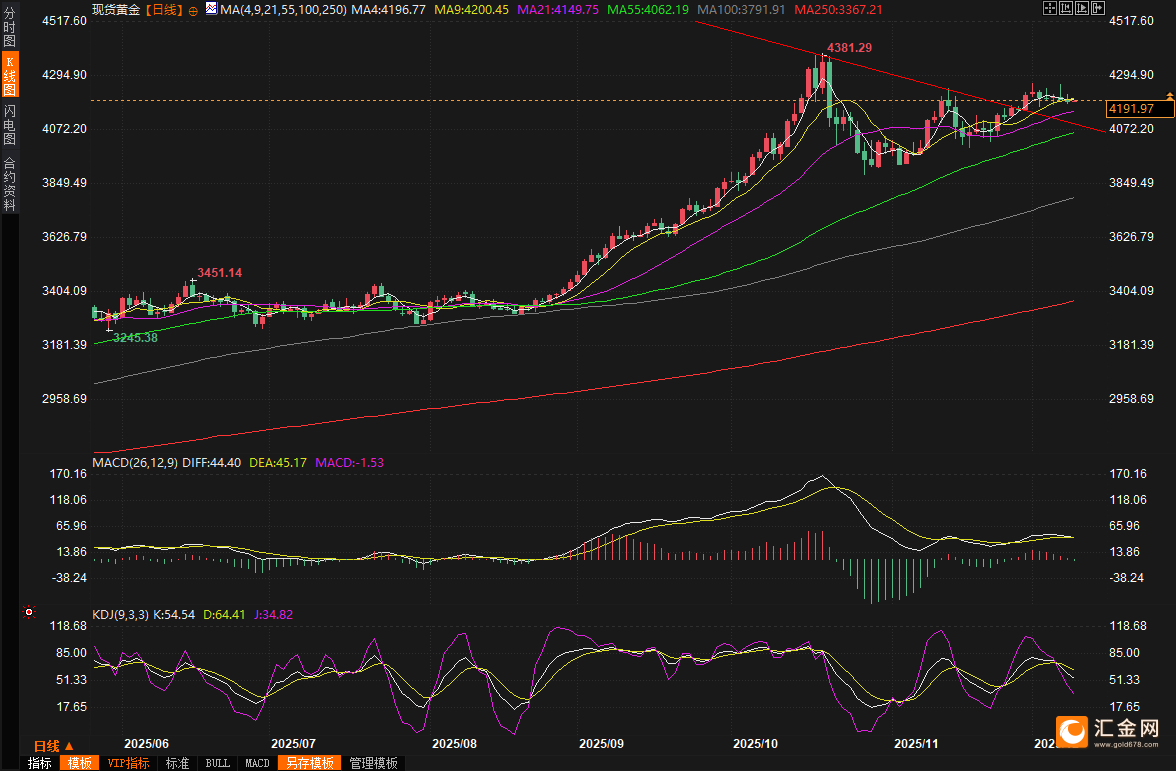This screenshot has width=1176, height=771.
Task: Apply the MACD template
Action: pos(257,763)
